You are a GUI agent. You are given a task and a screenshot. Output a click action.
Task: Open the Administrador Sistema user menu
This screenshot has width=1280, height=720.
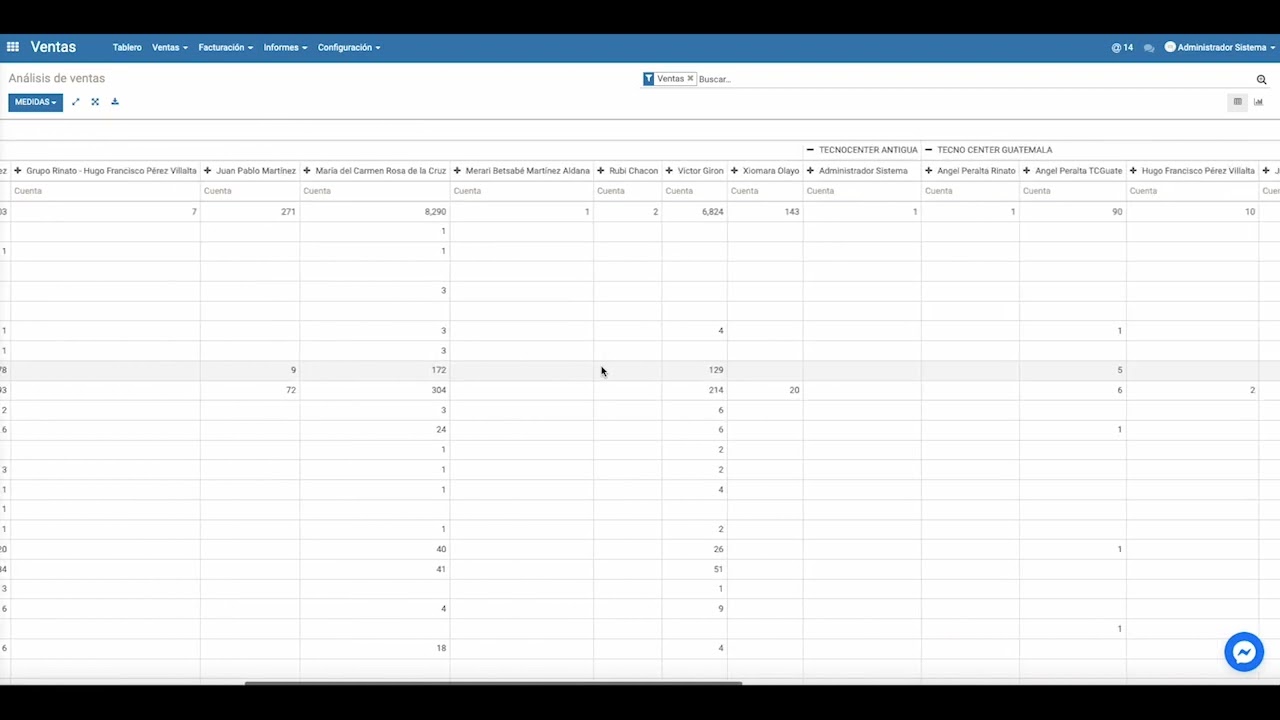[1220, 48]
